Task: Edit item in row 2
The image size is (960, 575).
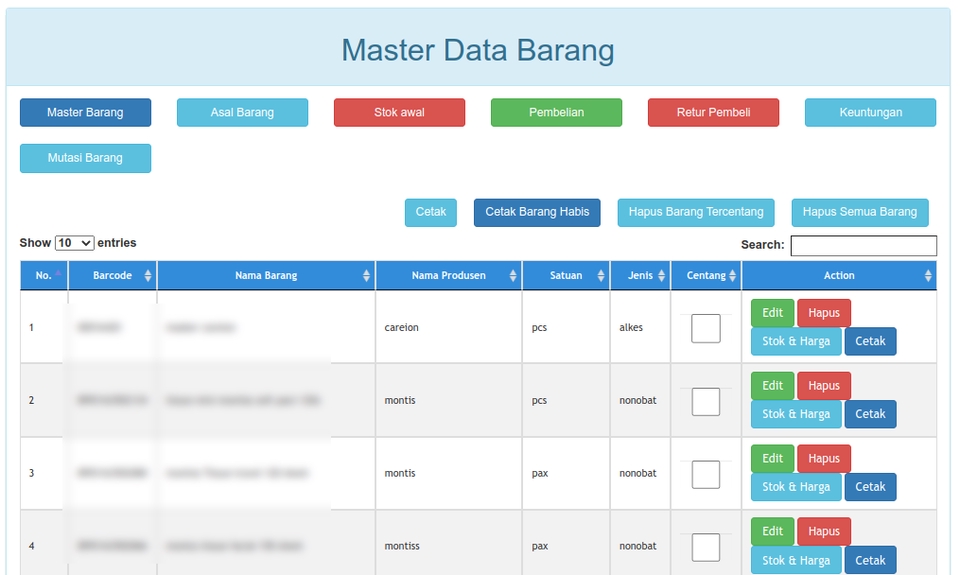Action: pos(773,386)
